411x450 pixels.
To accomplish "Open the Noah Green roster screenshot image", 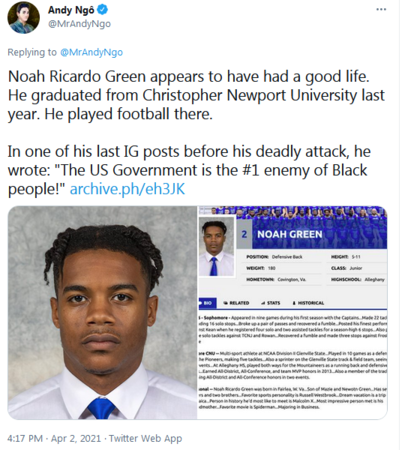I will click(x=293, y=313).
